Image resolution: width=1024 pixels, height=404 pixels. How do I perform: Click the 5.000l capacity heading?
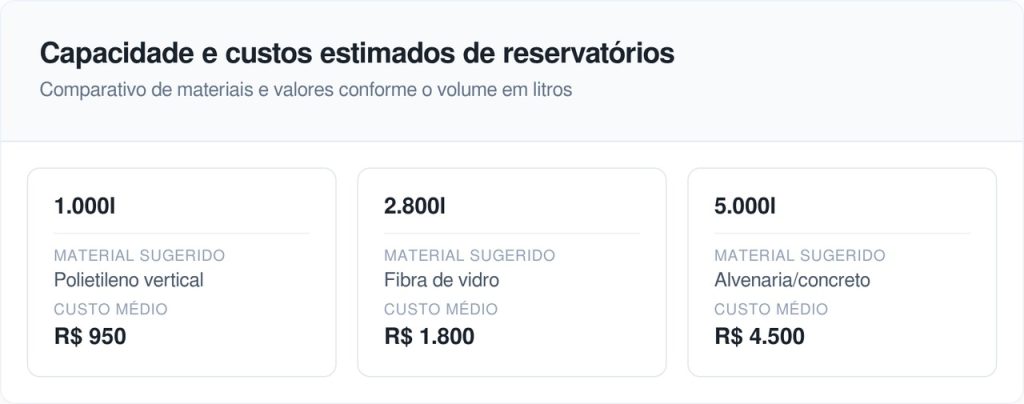click(745, 207)
